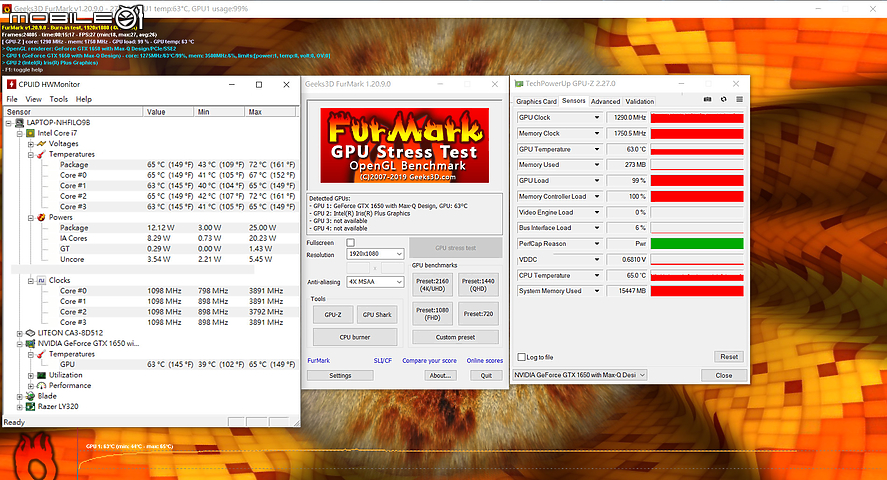Click the Max column header in HWMonitor
The height and width of the screenshot is (480, 887).
[x=271, y=112]
